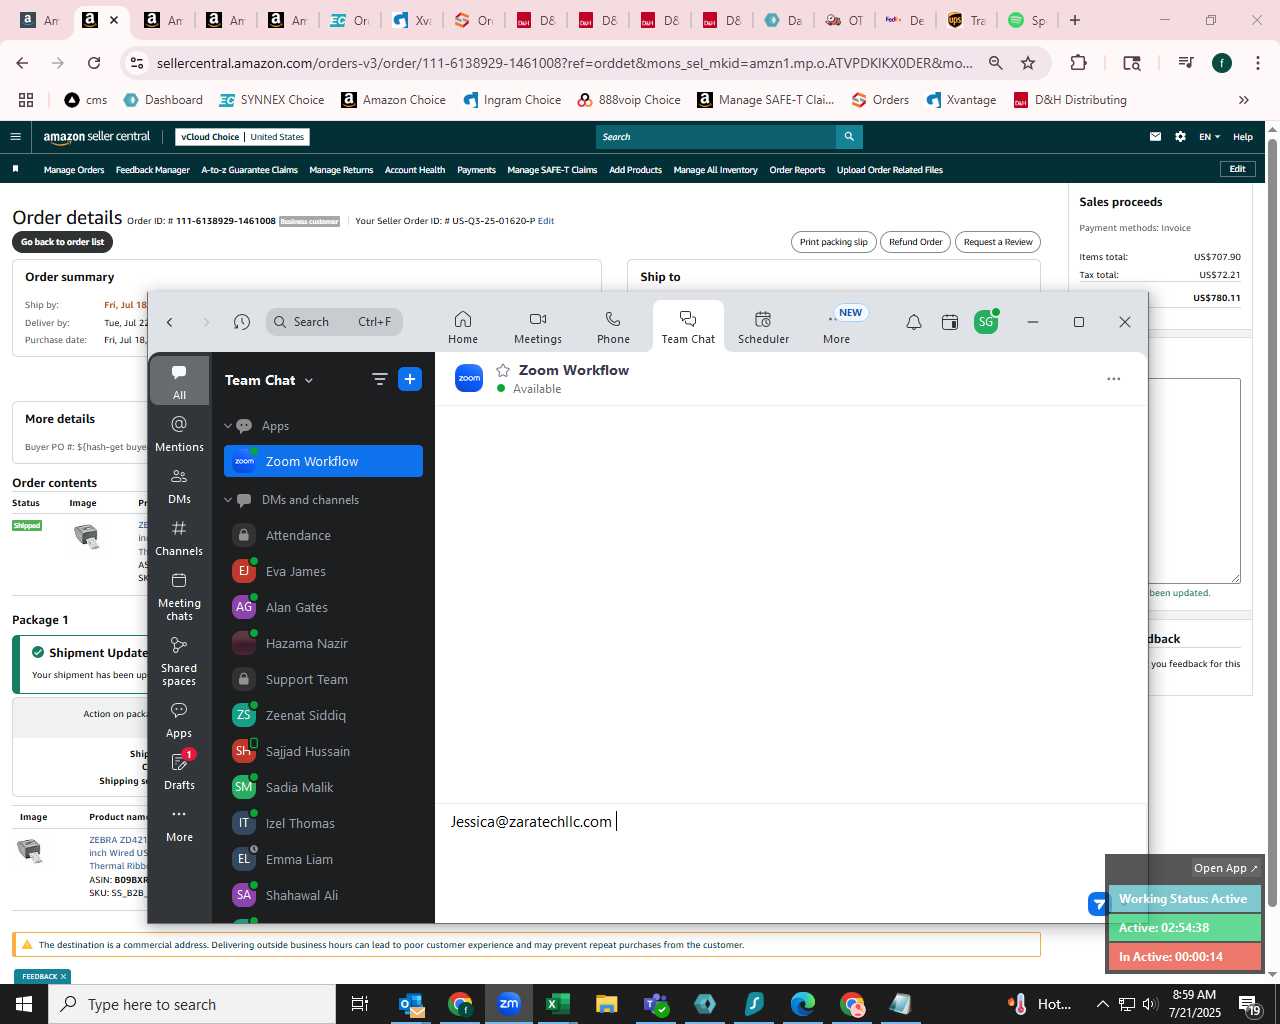This screenshot has width=1280, height=1024.
Task: Click Refund Order button
Action: (x=916, y=242)
